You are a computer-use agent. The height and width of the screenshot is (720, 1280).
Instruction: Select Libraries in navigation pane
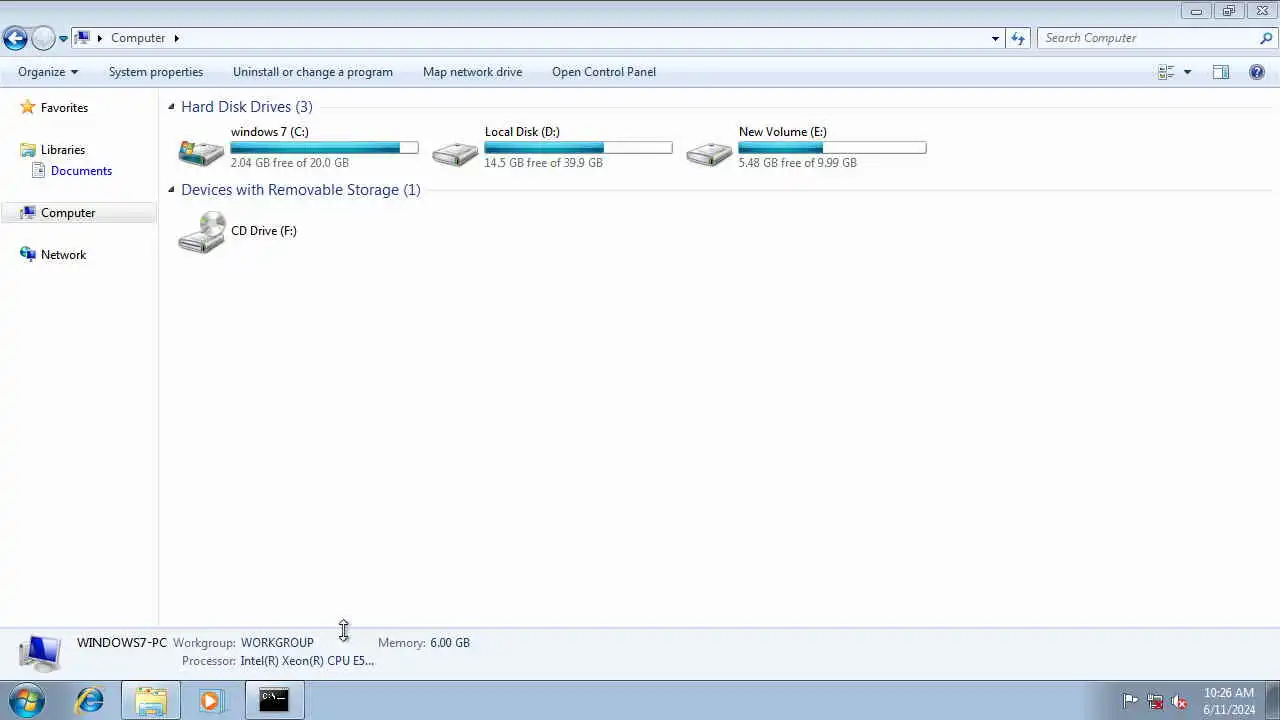coord(63,150)
